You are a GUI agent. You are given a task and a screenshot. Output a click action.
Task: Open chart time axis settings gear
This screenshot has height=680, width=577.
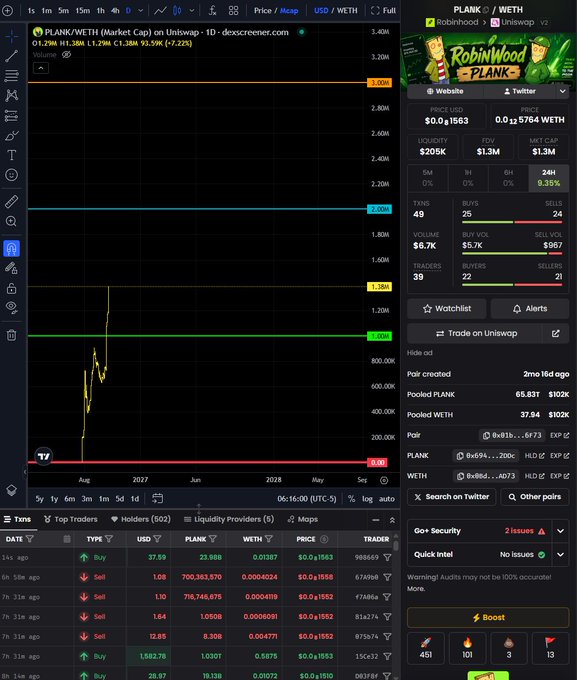coord(384,480)
